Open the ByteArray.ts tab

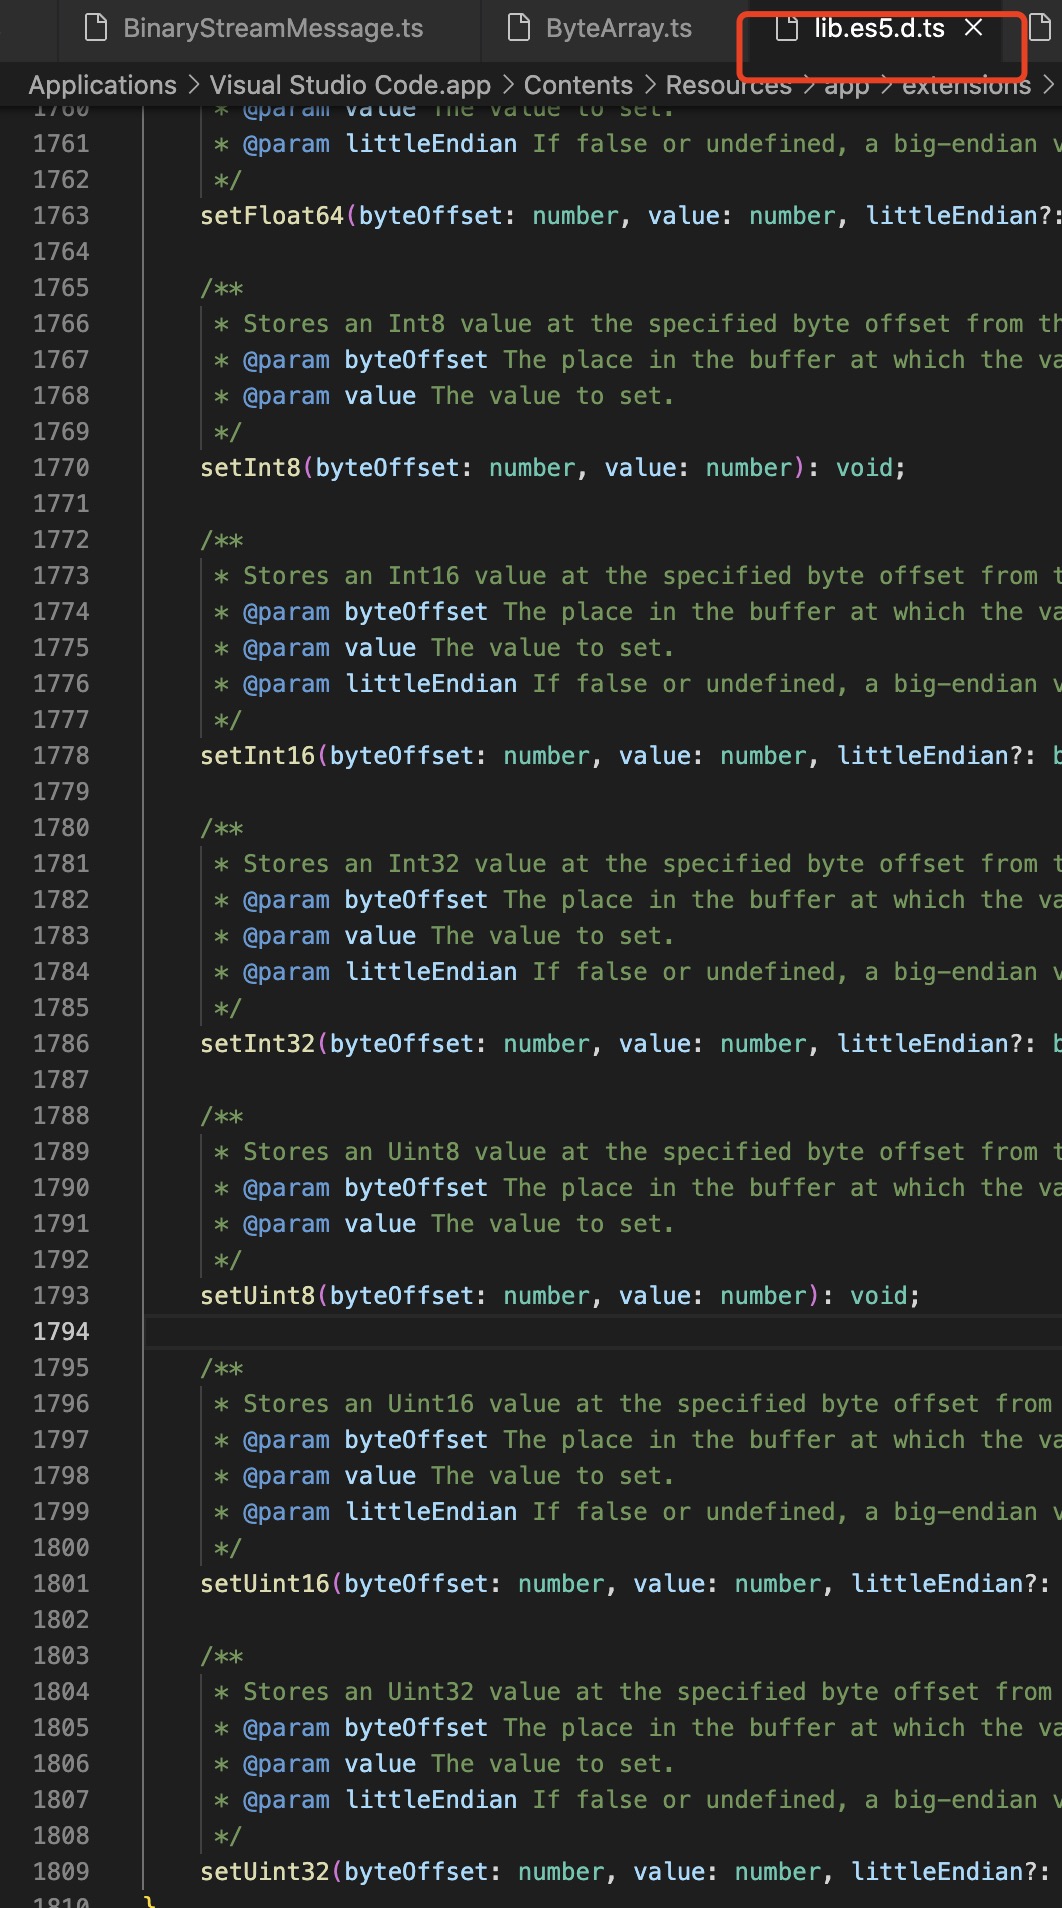point(618,28)
